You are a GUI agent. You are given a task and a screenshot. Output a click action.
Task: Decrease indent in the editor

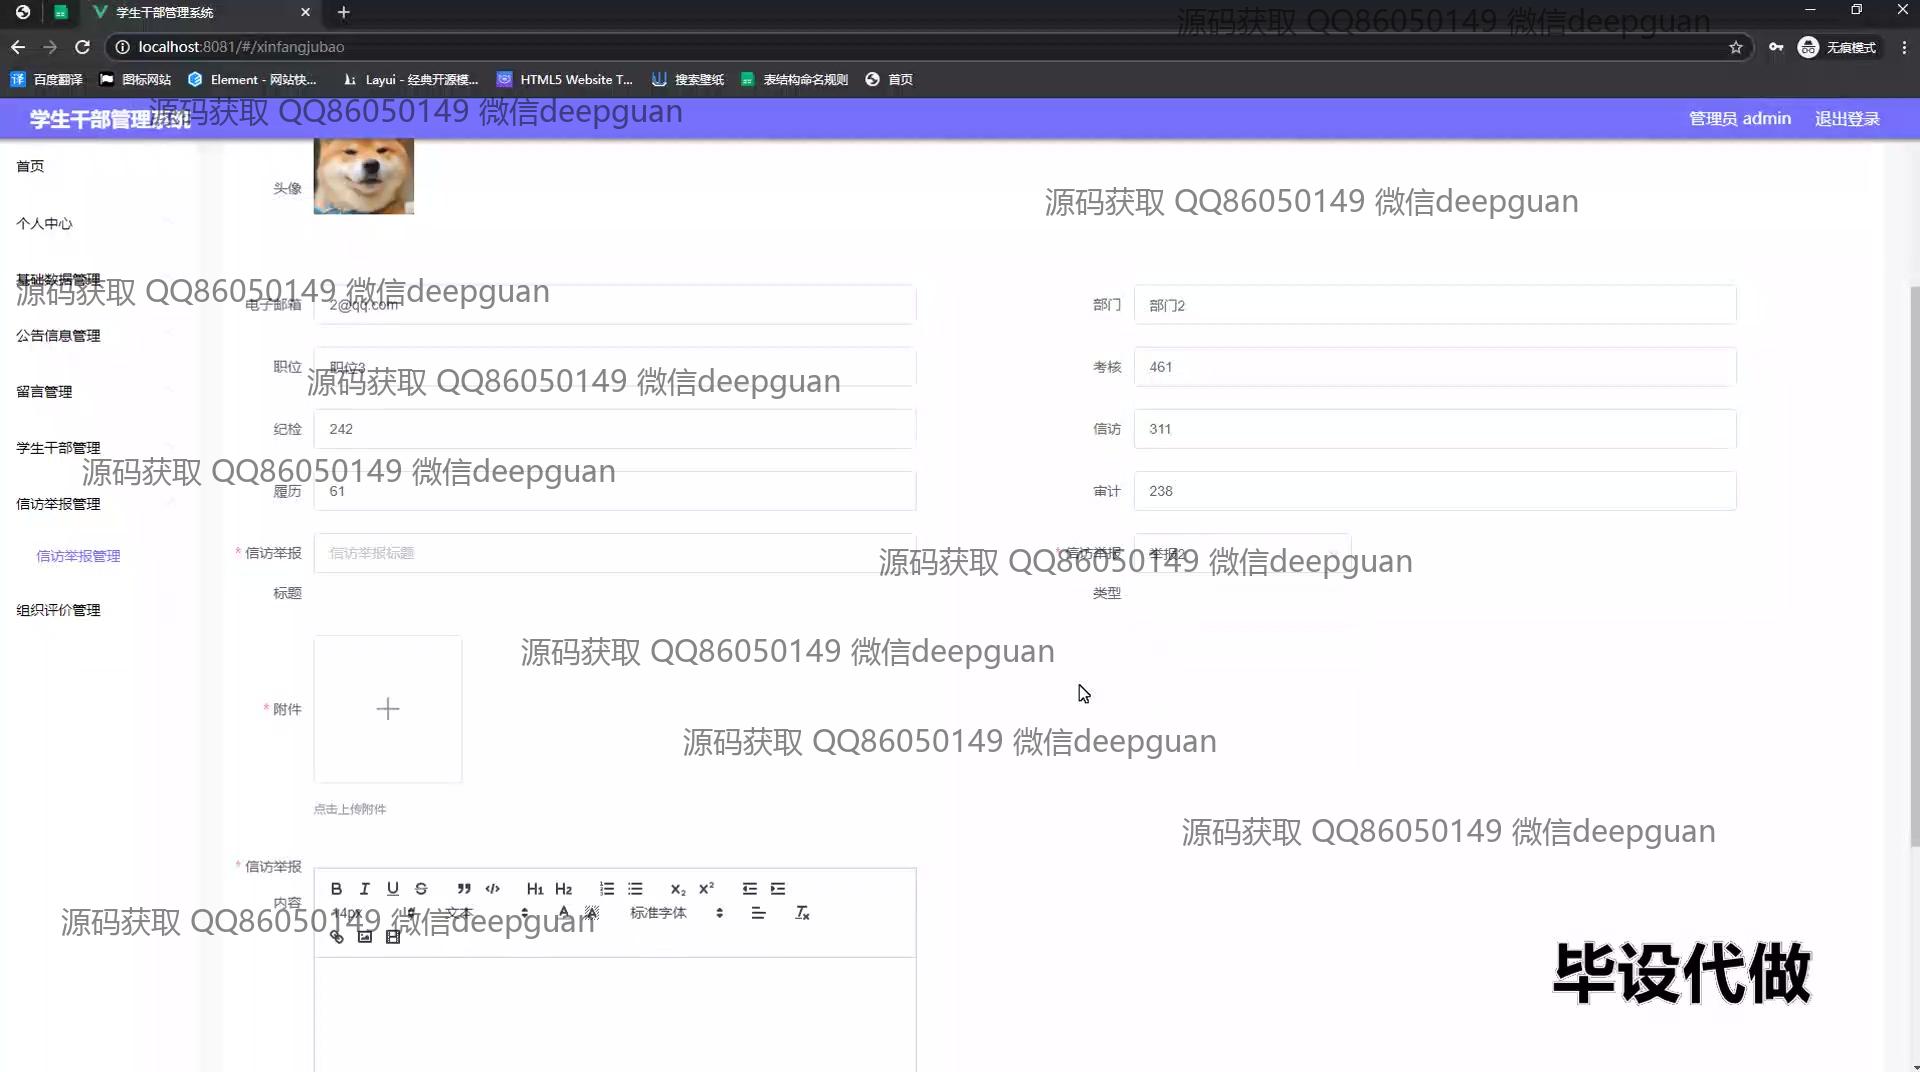tap(750, 888)
